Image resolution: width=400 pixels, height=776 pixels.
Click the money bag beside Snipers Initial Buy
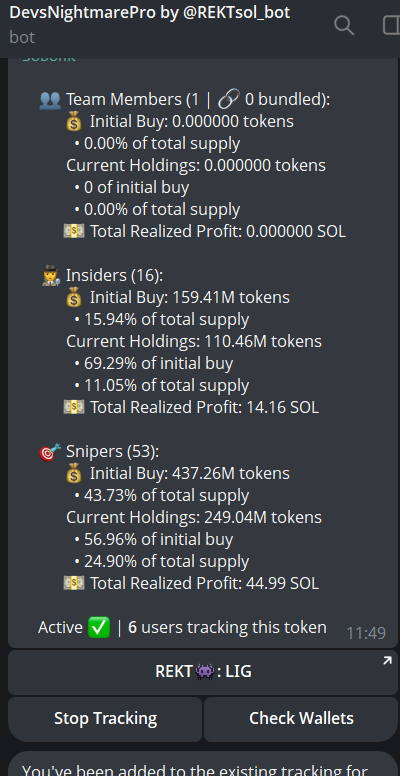point(74,474)
